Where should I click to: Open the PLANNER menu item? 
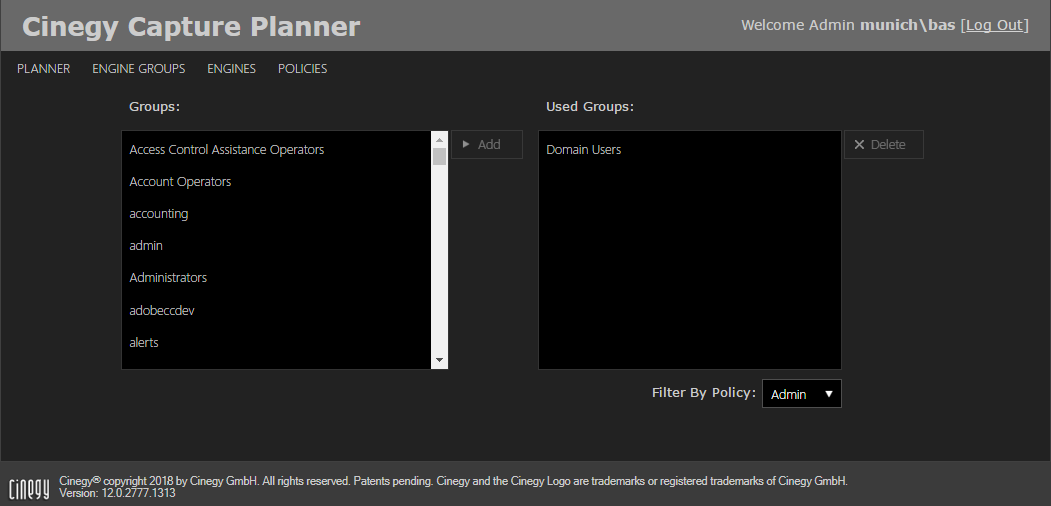tap(44, 68)
